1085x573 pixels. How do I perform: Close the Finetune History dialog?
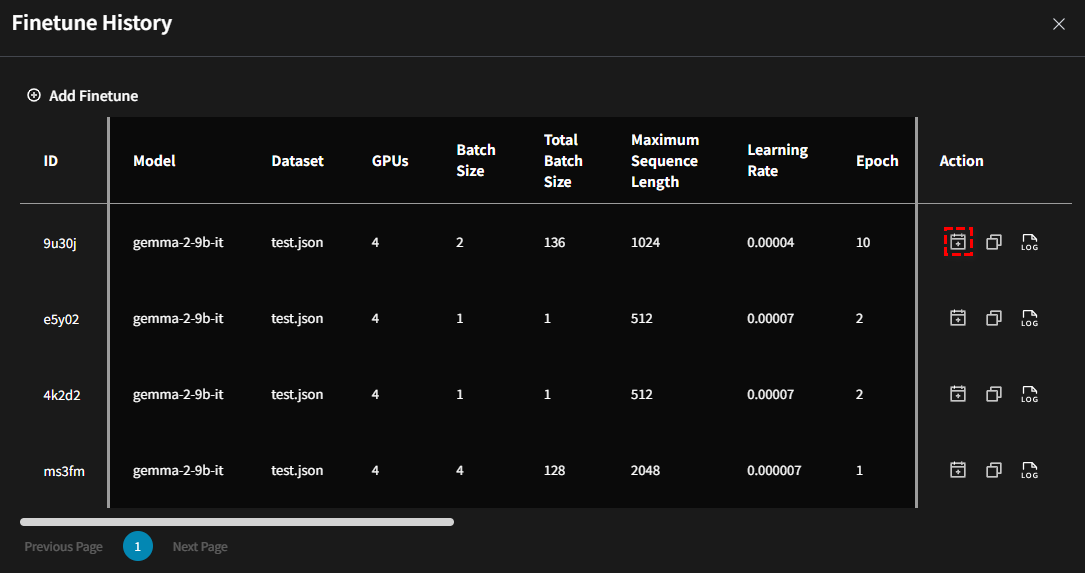point(1058,24)
